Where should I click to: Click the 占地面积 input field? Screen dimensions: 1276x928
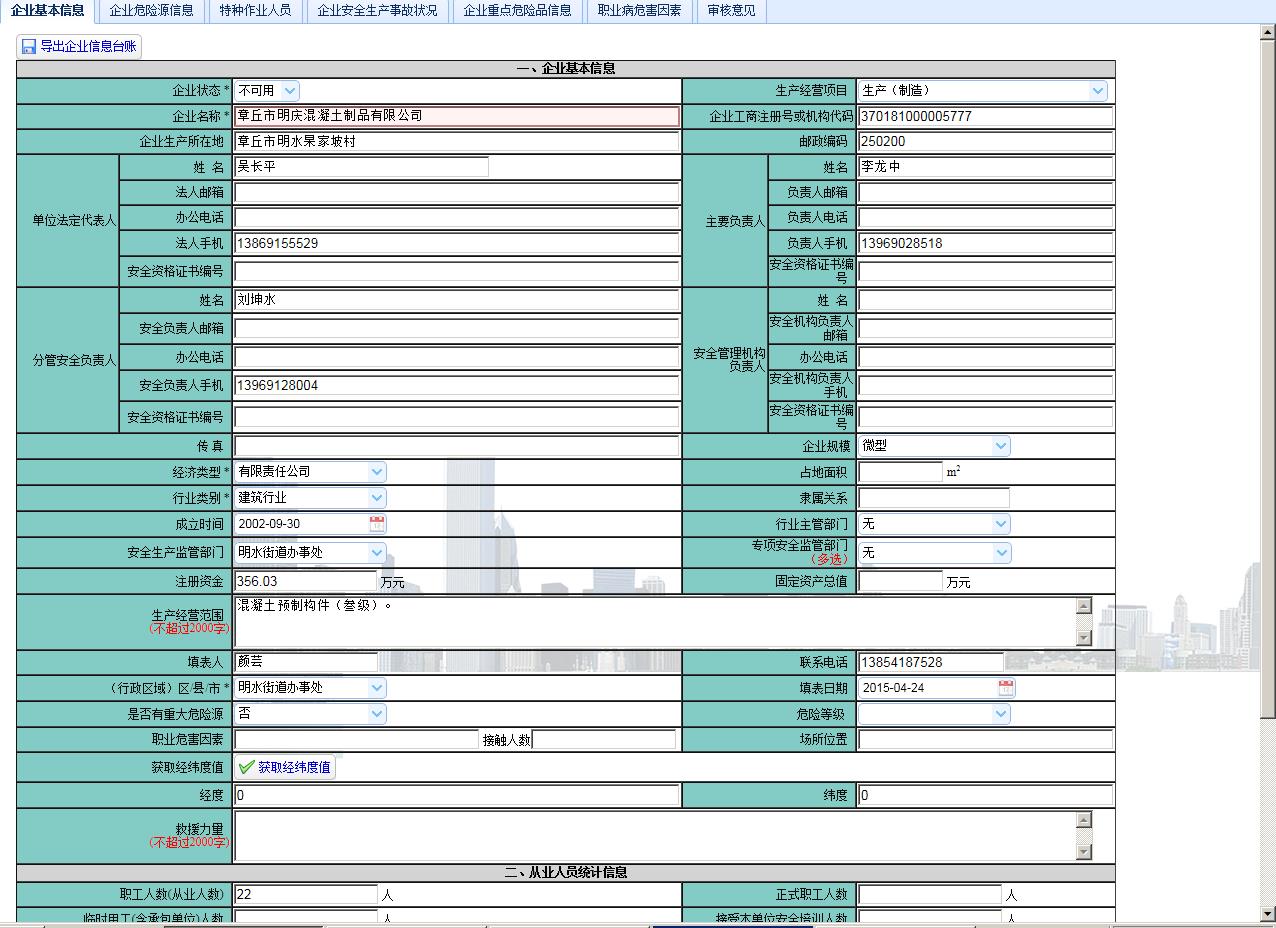point(900,472)
